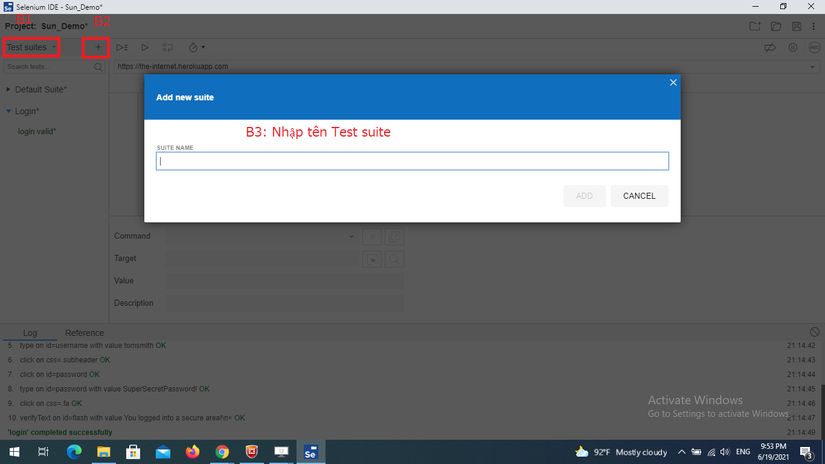Switch to the Reference tab

pyautogui.click(x=84, y=333)
